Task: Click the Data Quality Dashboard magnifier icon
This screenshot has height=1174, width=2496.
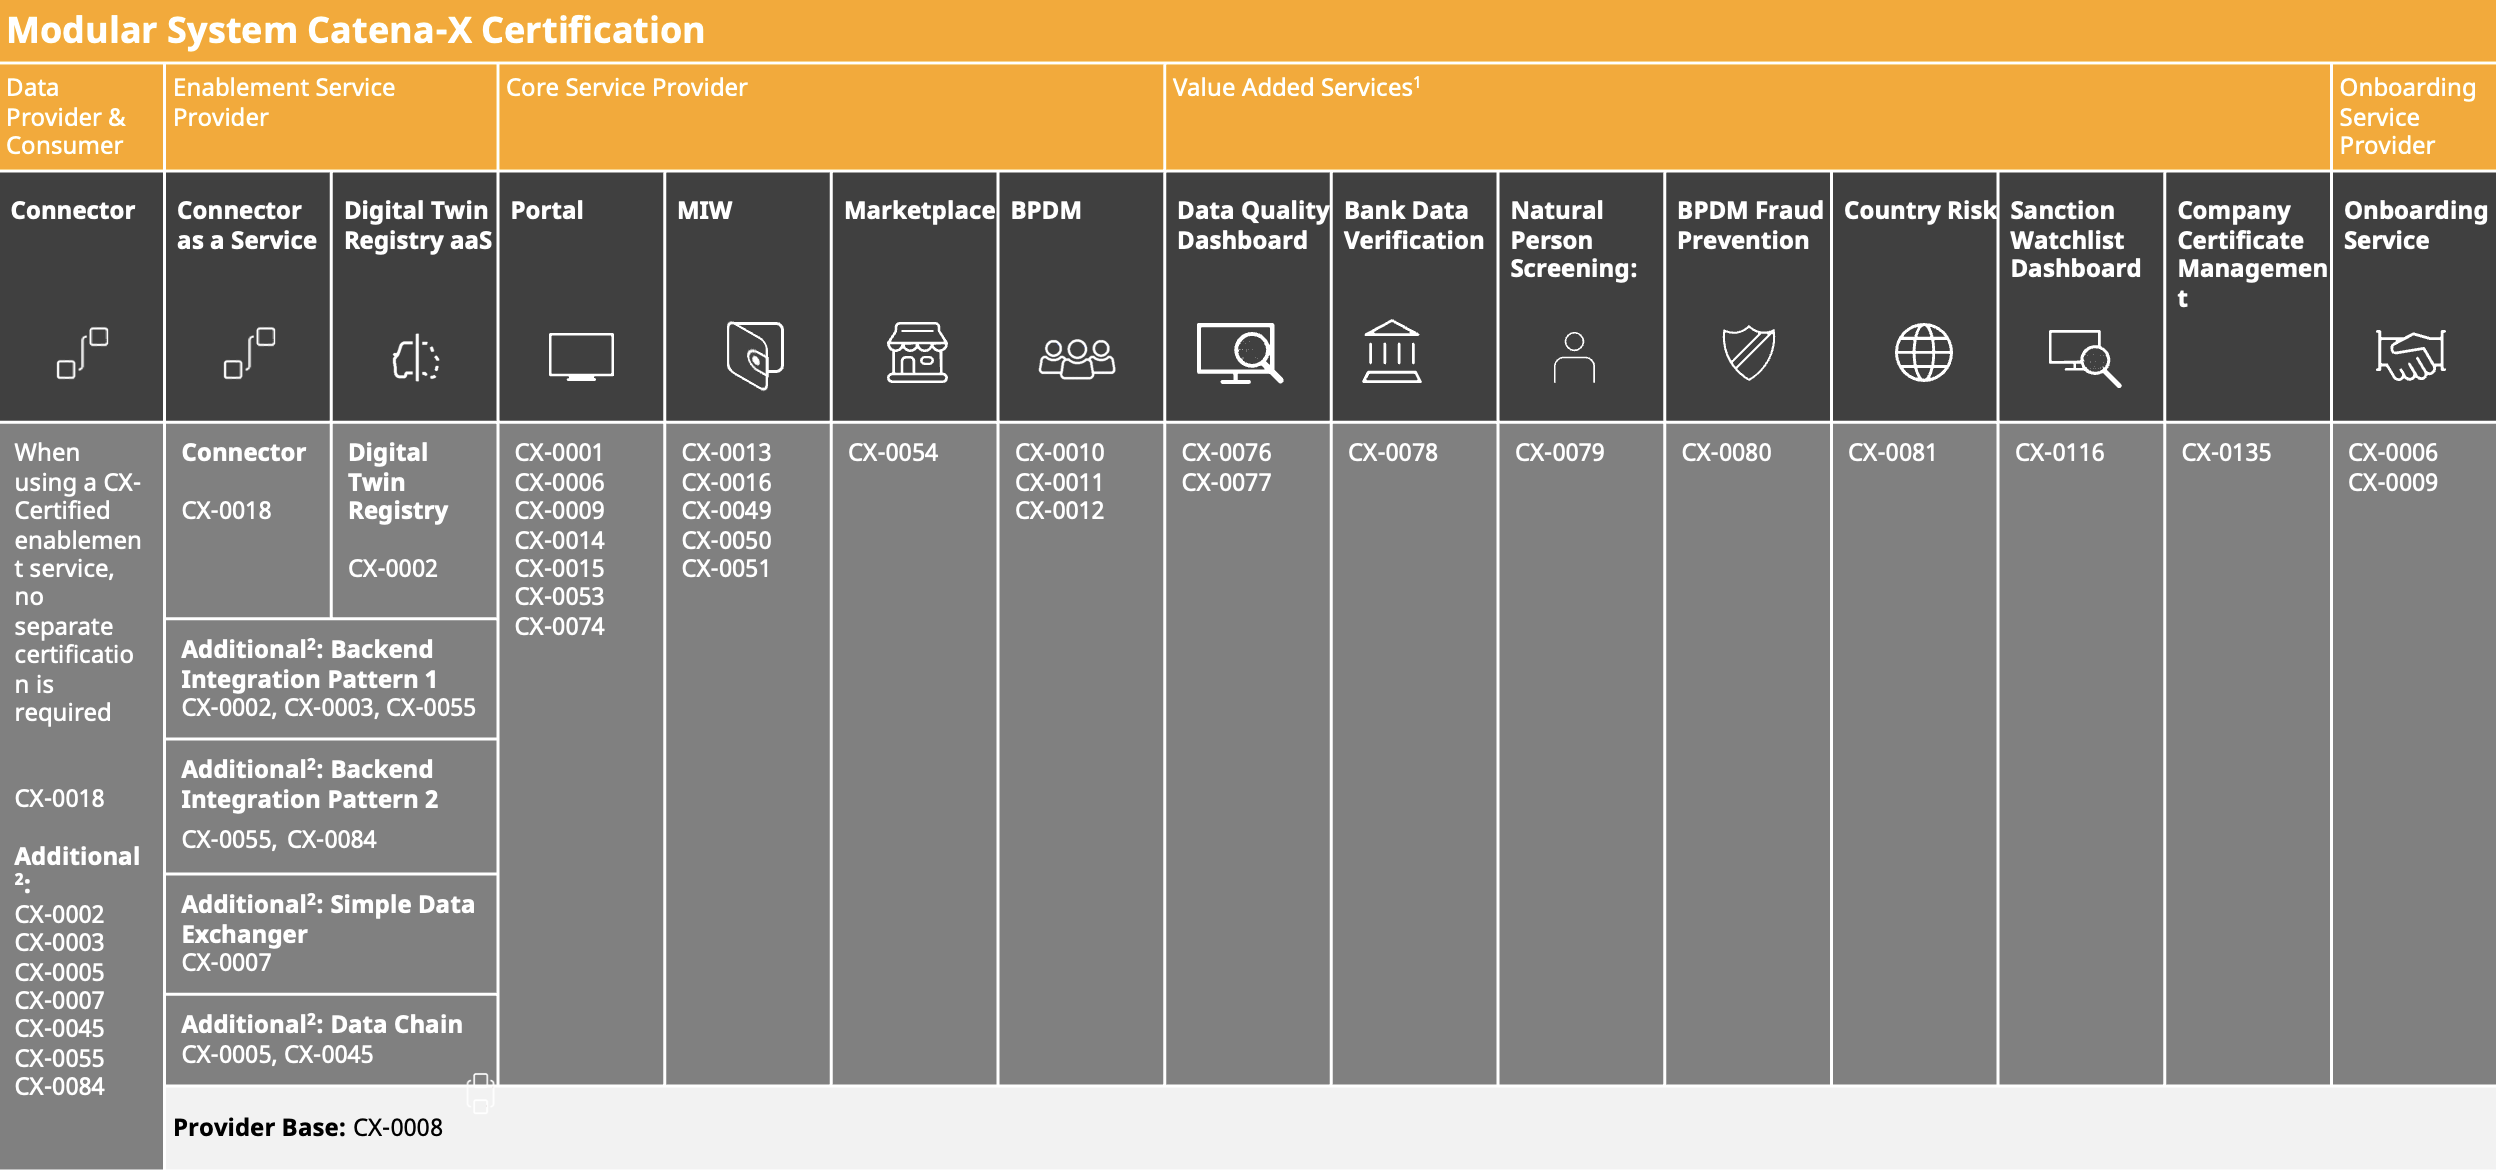Action: (1240, 353)
